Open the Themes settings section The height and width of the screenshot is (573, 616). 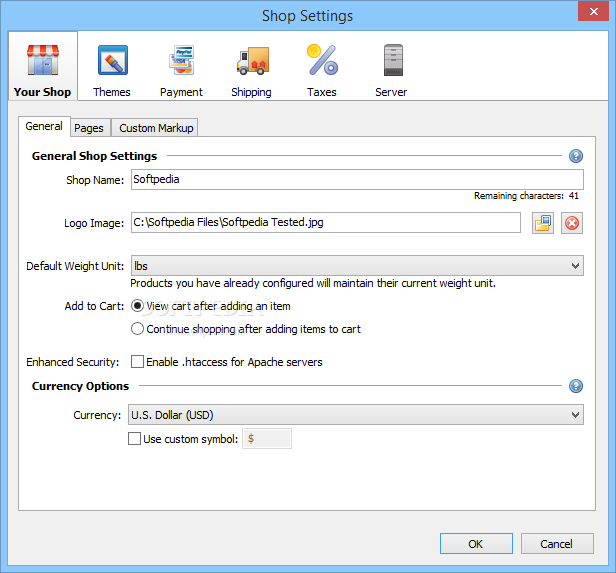[x=112, y=70]
